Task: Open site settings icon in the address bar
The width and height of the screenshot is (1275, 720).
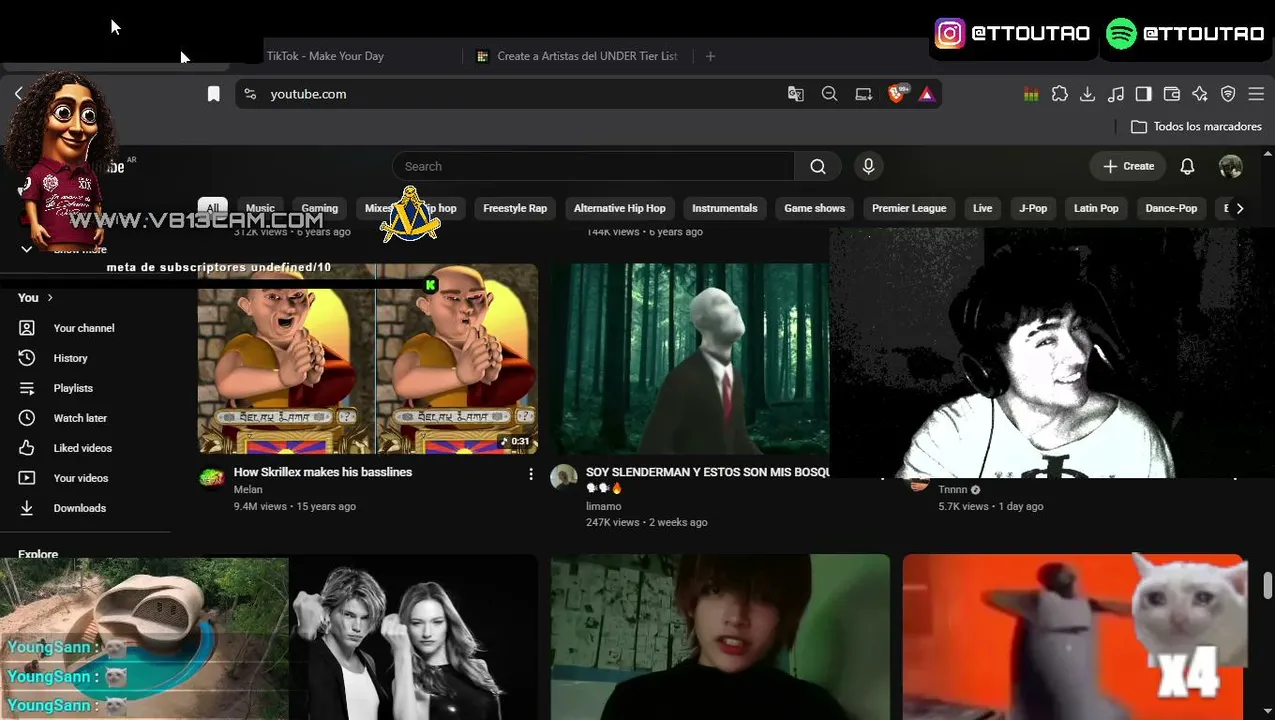Action: click(250, 94)
